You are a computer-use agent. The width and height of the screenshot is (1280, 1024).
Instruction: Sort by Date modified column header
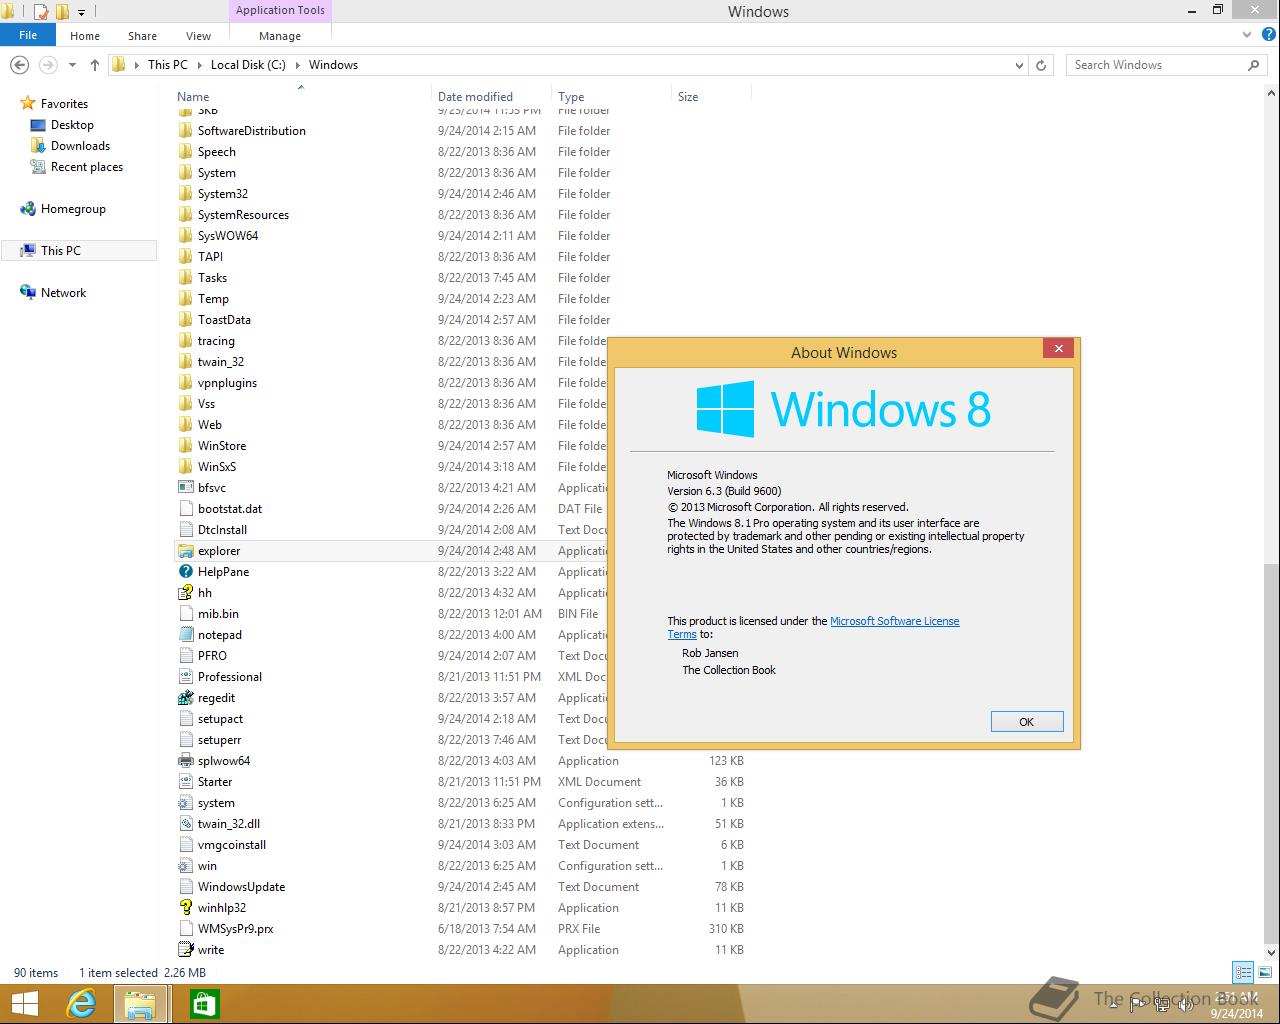(x=475, y=97)
